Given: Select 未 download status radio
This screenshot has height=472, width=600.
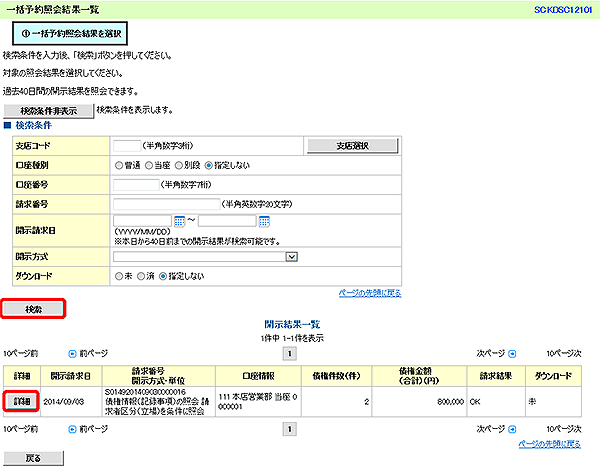Looking at the screenshot, I should point(119,276).
